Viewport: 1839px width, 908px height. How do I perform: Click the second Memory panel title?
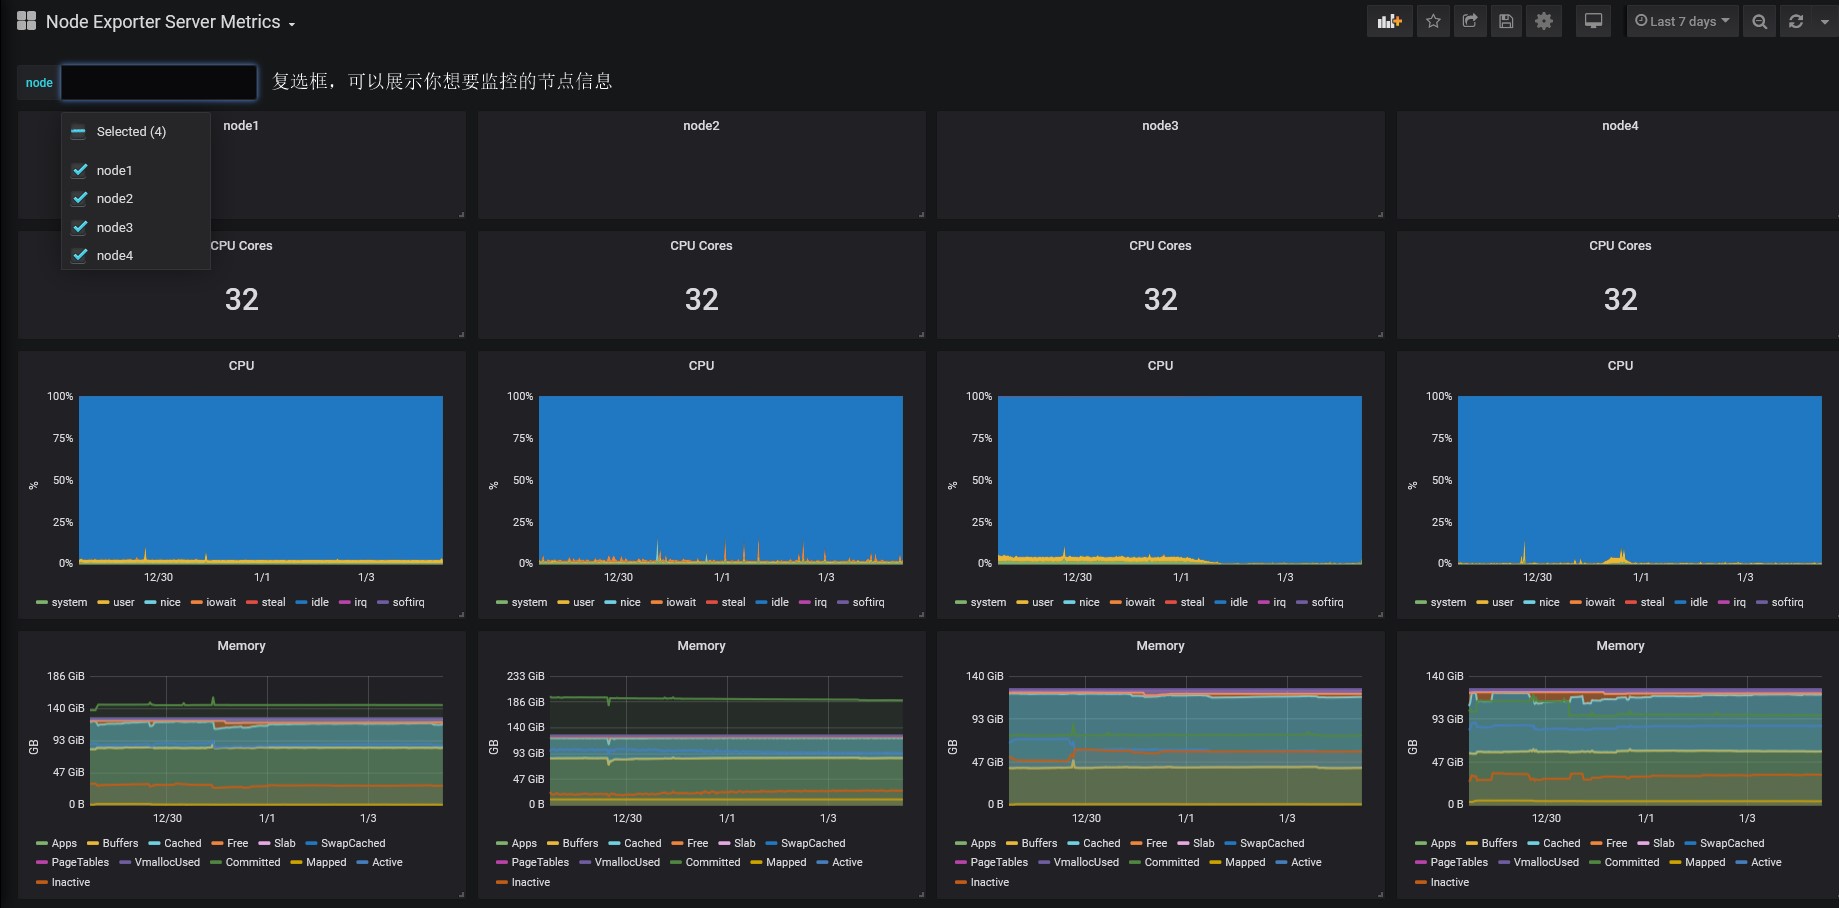(701, 645)
